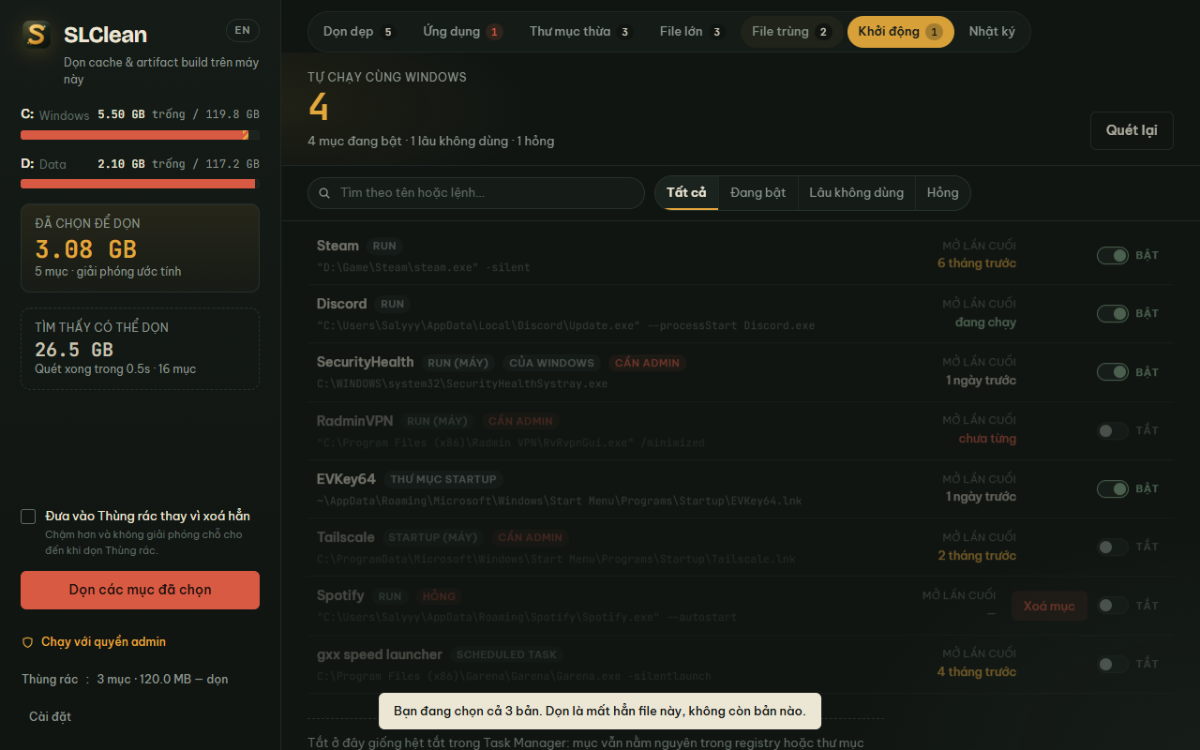Click the Steam entry name
The image size is (1200, 750).
[338, 246]
